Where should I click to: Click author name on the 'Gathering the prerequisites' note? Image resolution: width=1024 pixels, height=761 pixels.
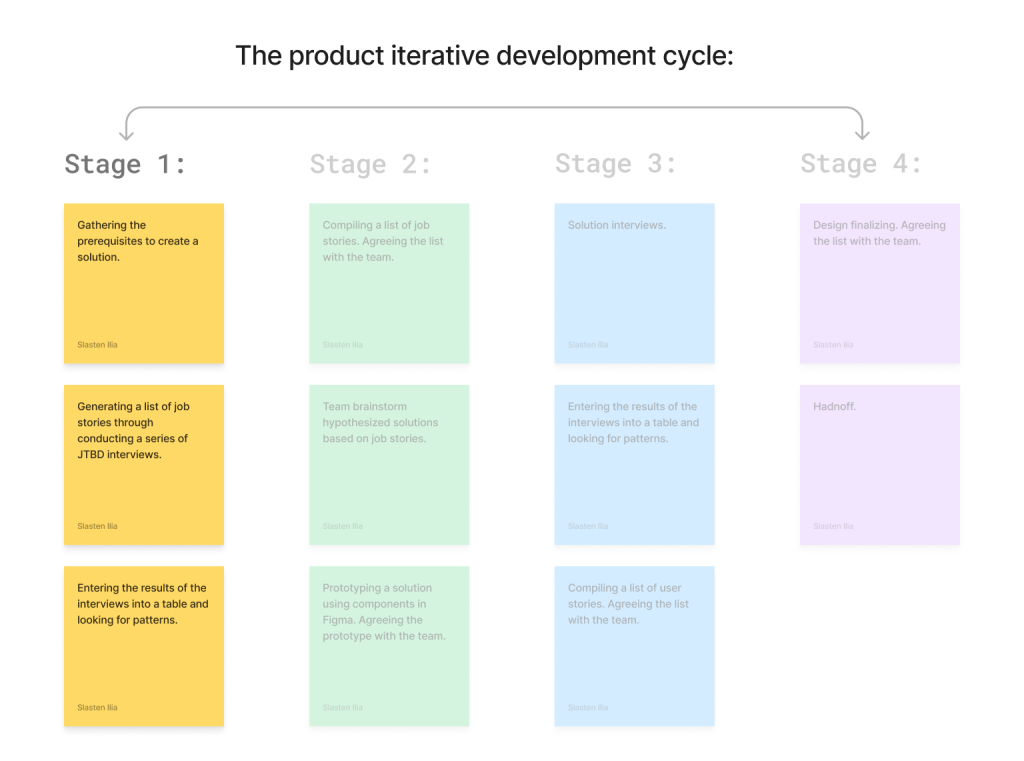click(97, 345)
